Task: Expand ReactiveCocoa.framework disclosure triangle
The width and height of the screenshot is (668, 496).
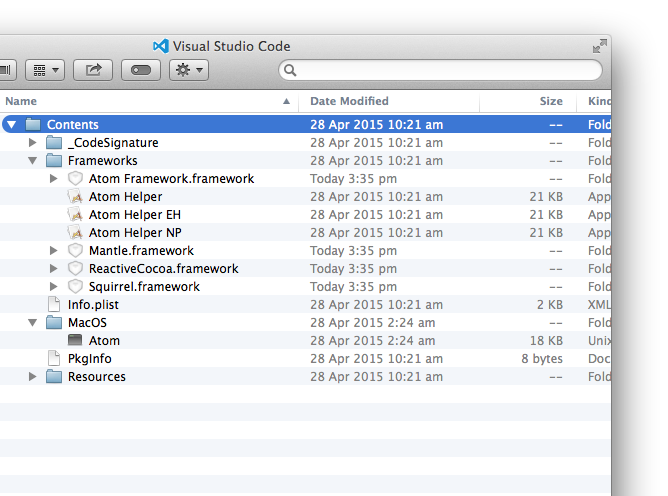Action: point(53,268)
